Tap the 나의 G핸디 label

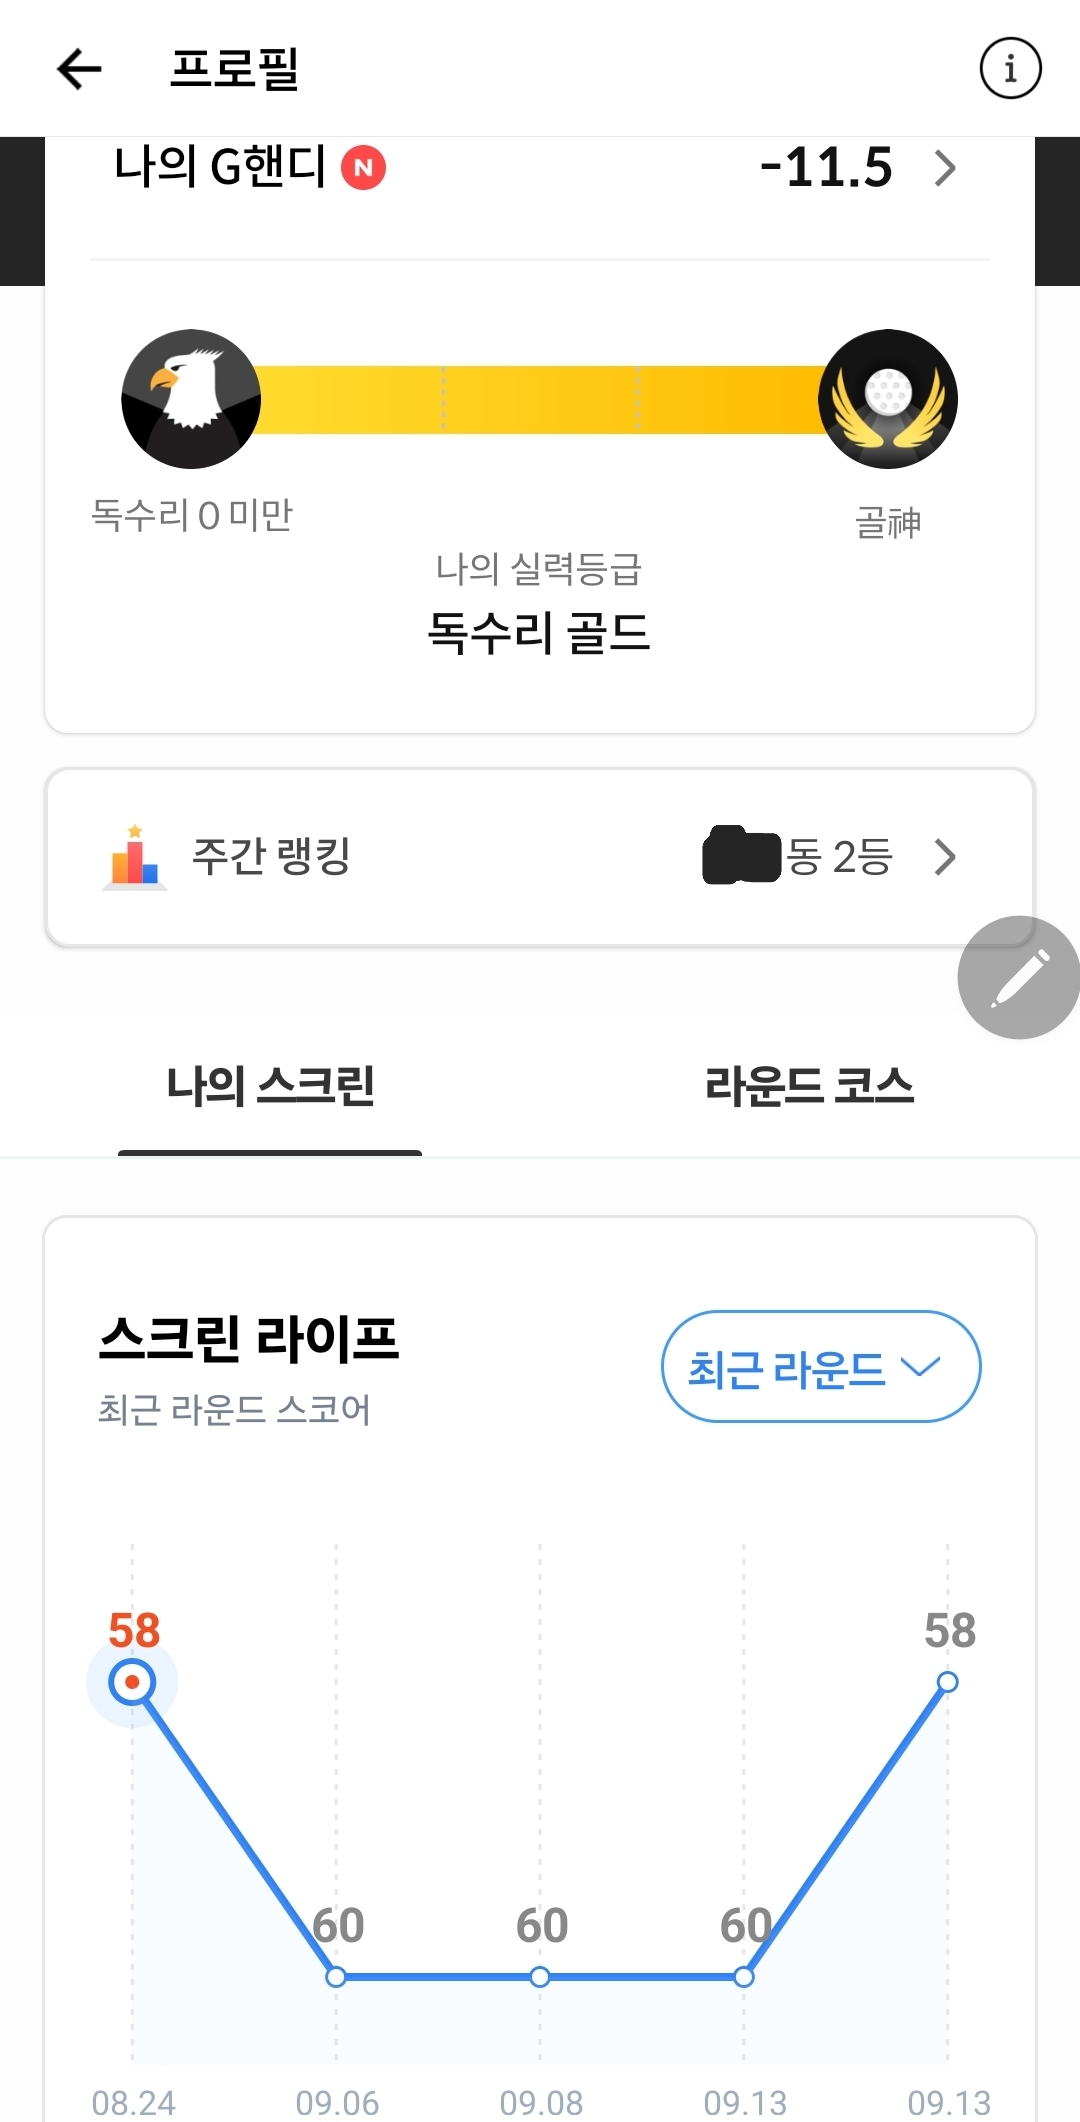click(220, 167)
